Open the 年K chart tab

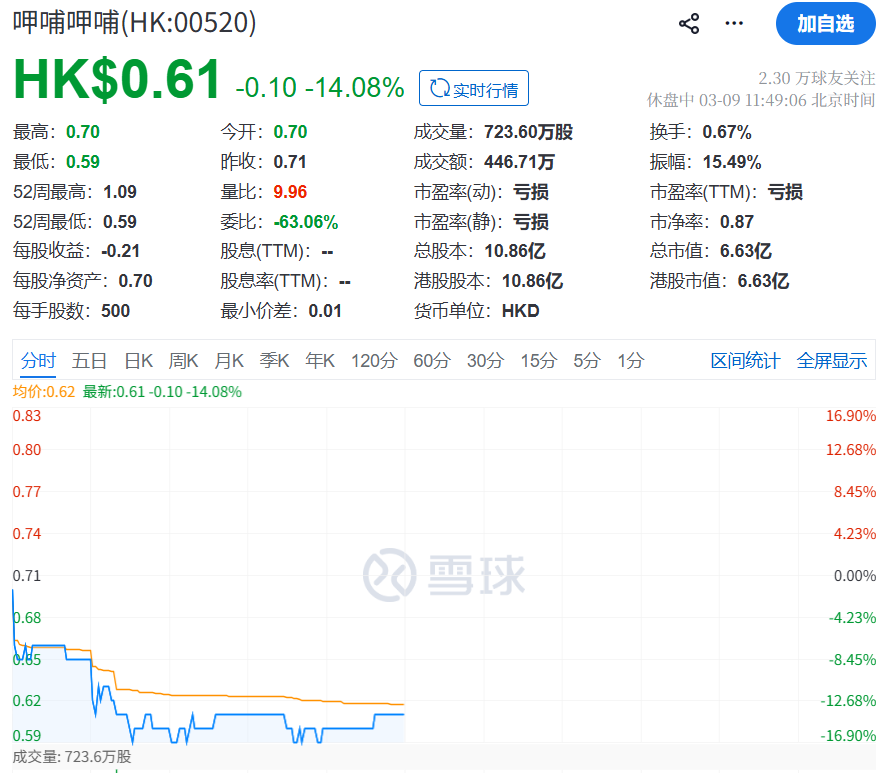coord(320,361)
